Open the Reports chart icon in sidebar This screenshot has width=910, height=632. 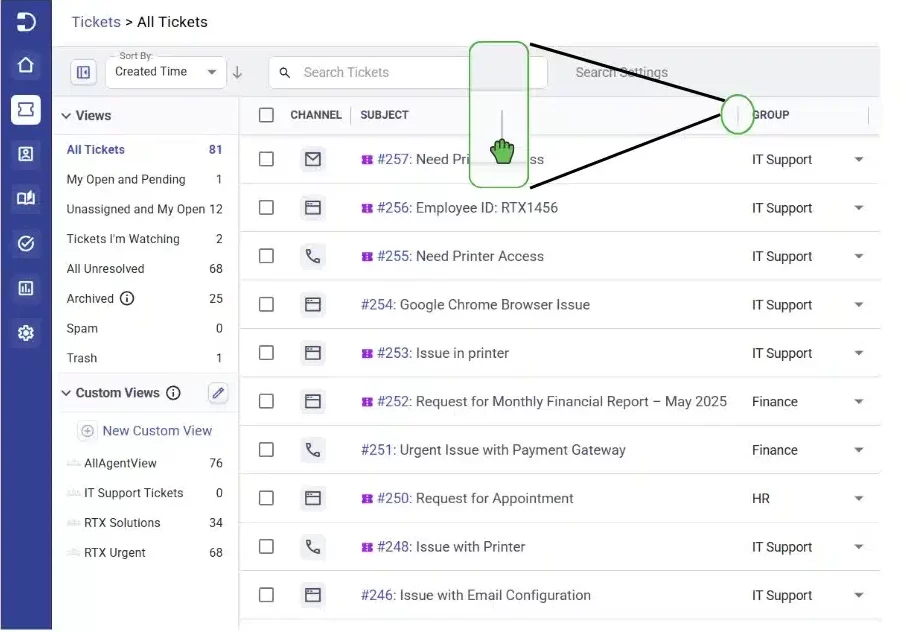click(x=26, y=288)
